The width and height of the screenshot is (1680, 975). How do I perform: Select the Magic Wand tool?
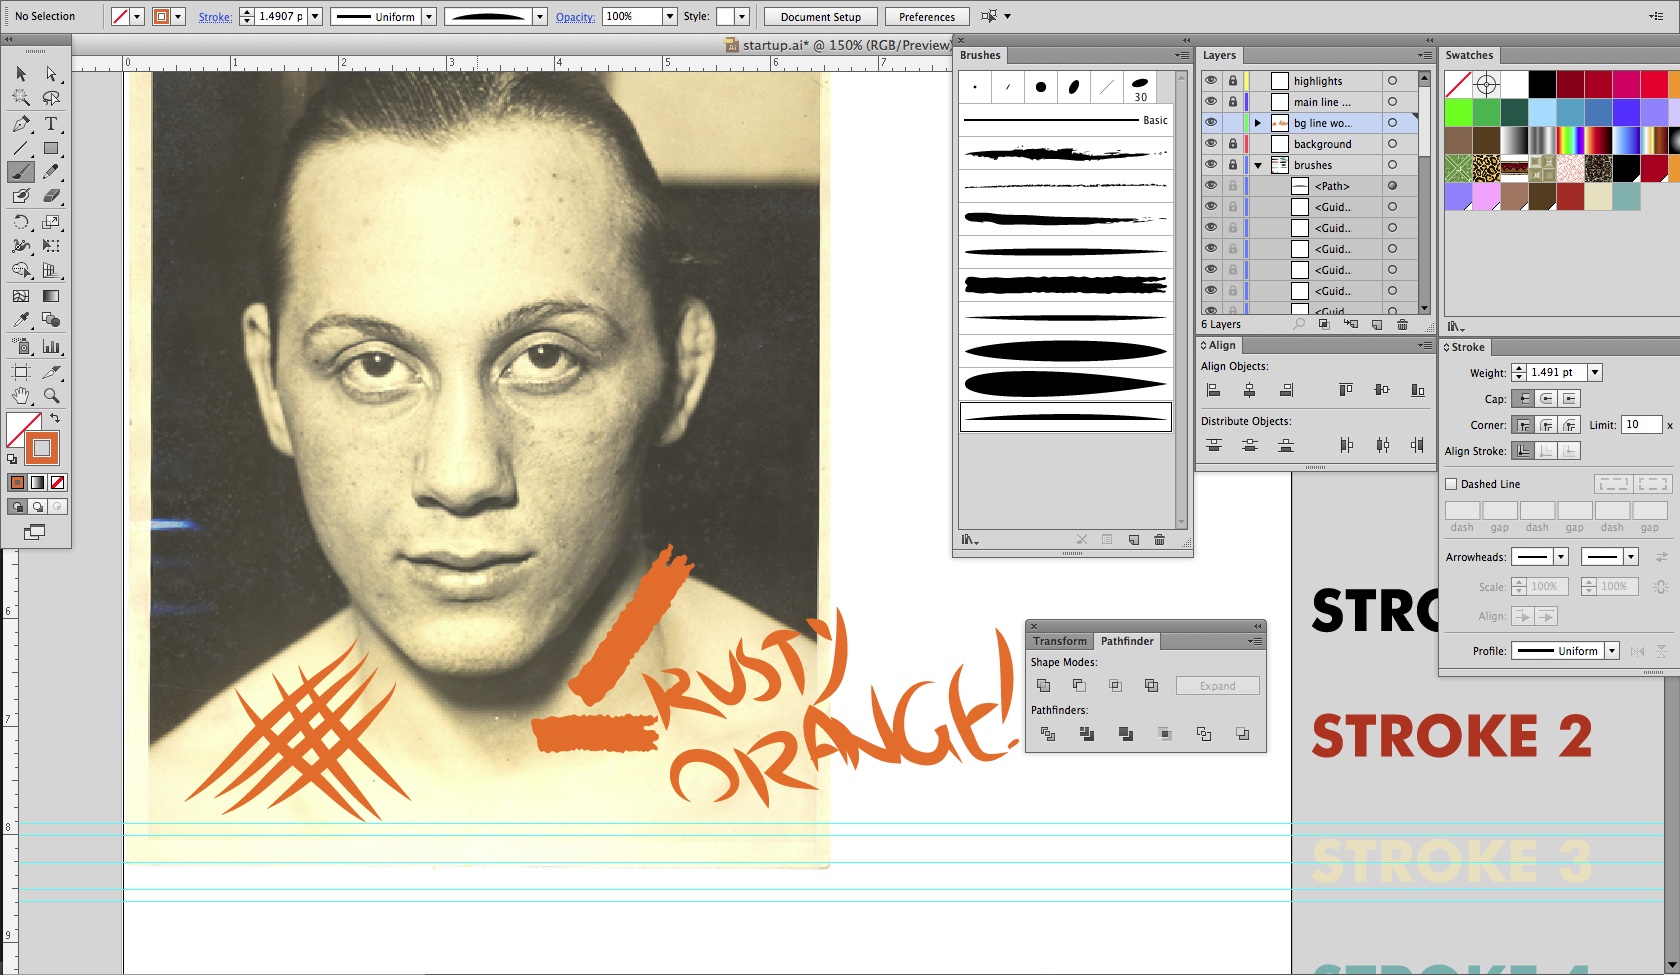point(21,98)
